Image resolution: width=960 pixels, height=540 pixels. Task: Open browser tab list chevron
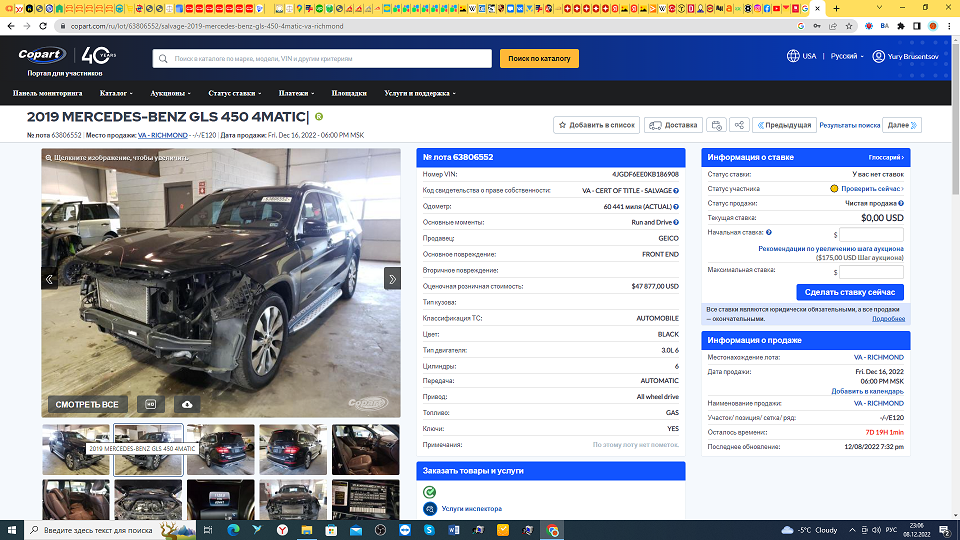click(879, 8)
